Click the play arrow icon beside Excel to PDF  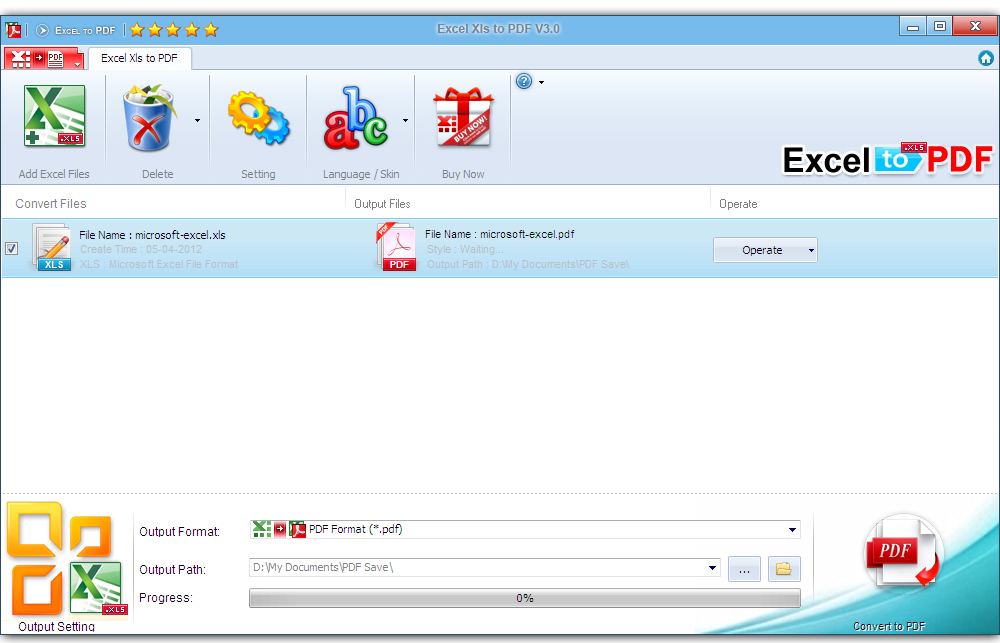(x=42, y=30)
